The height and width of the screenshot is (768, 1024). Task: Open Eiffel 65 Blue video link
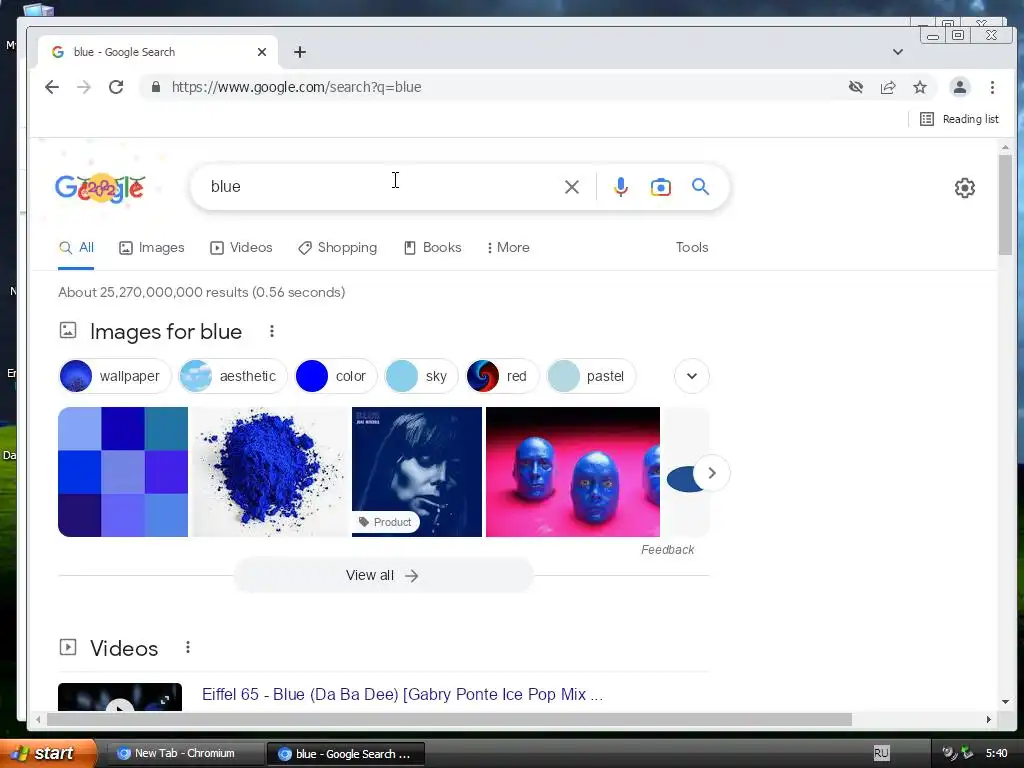(x=402, y=694)
